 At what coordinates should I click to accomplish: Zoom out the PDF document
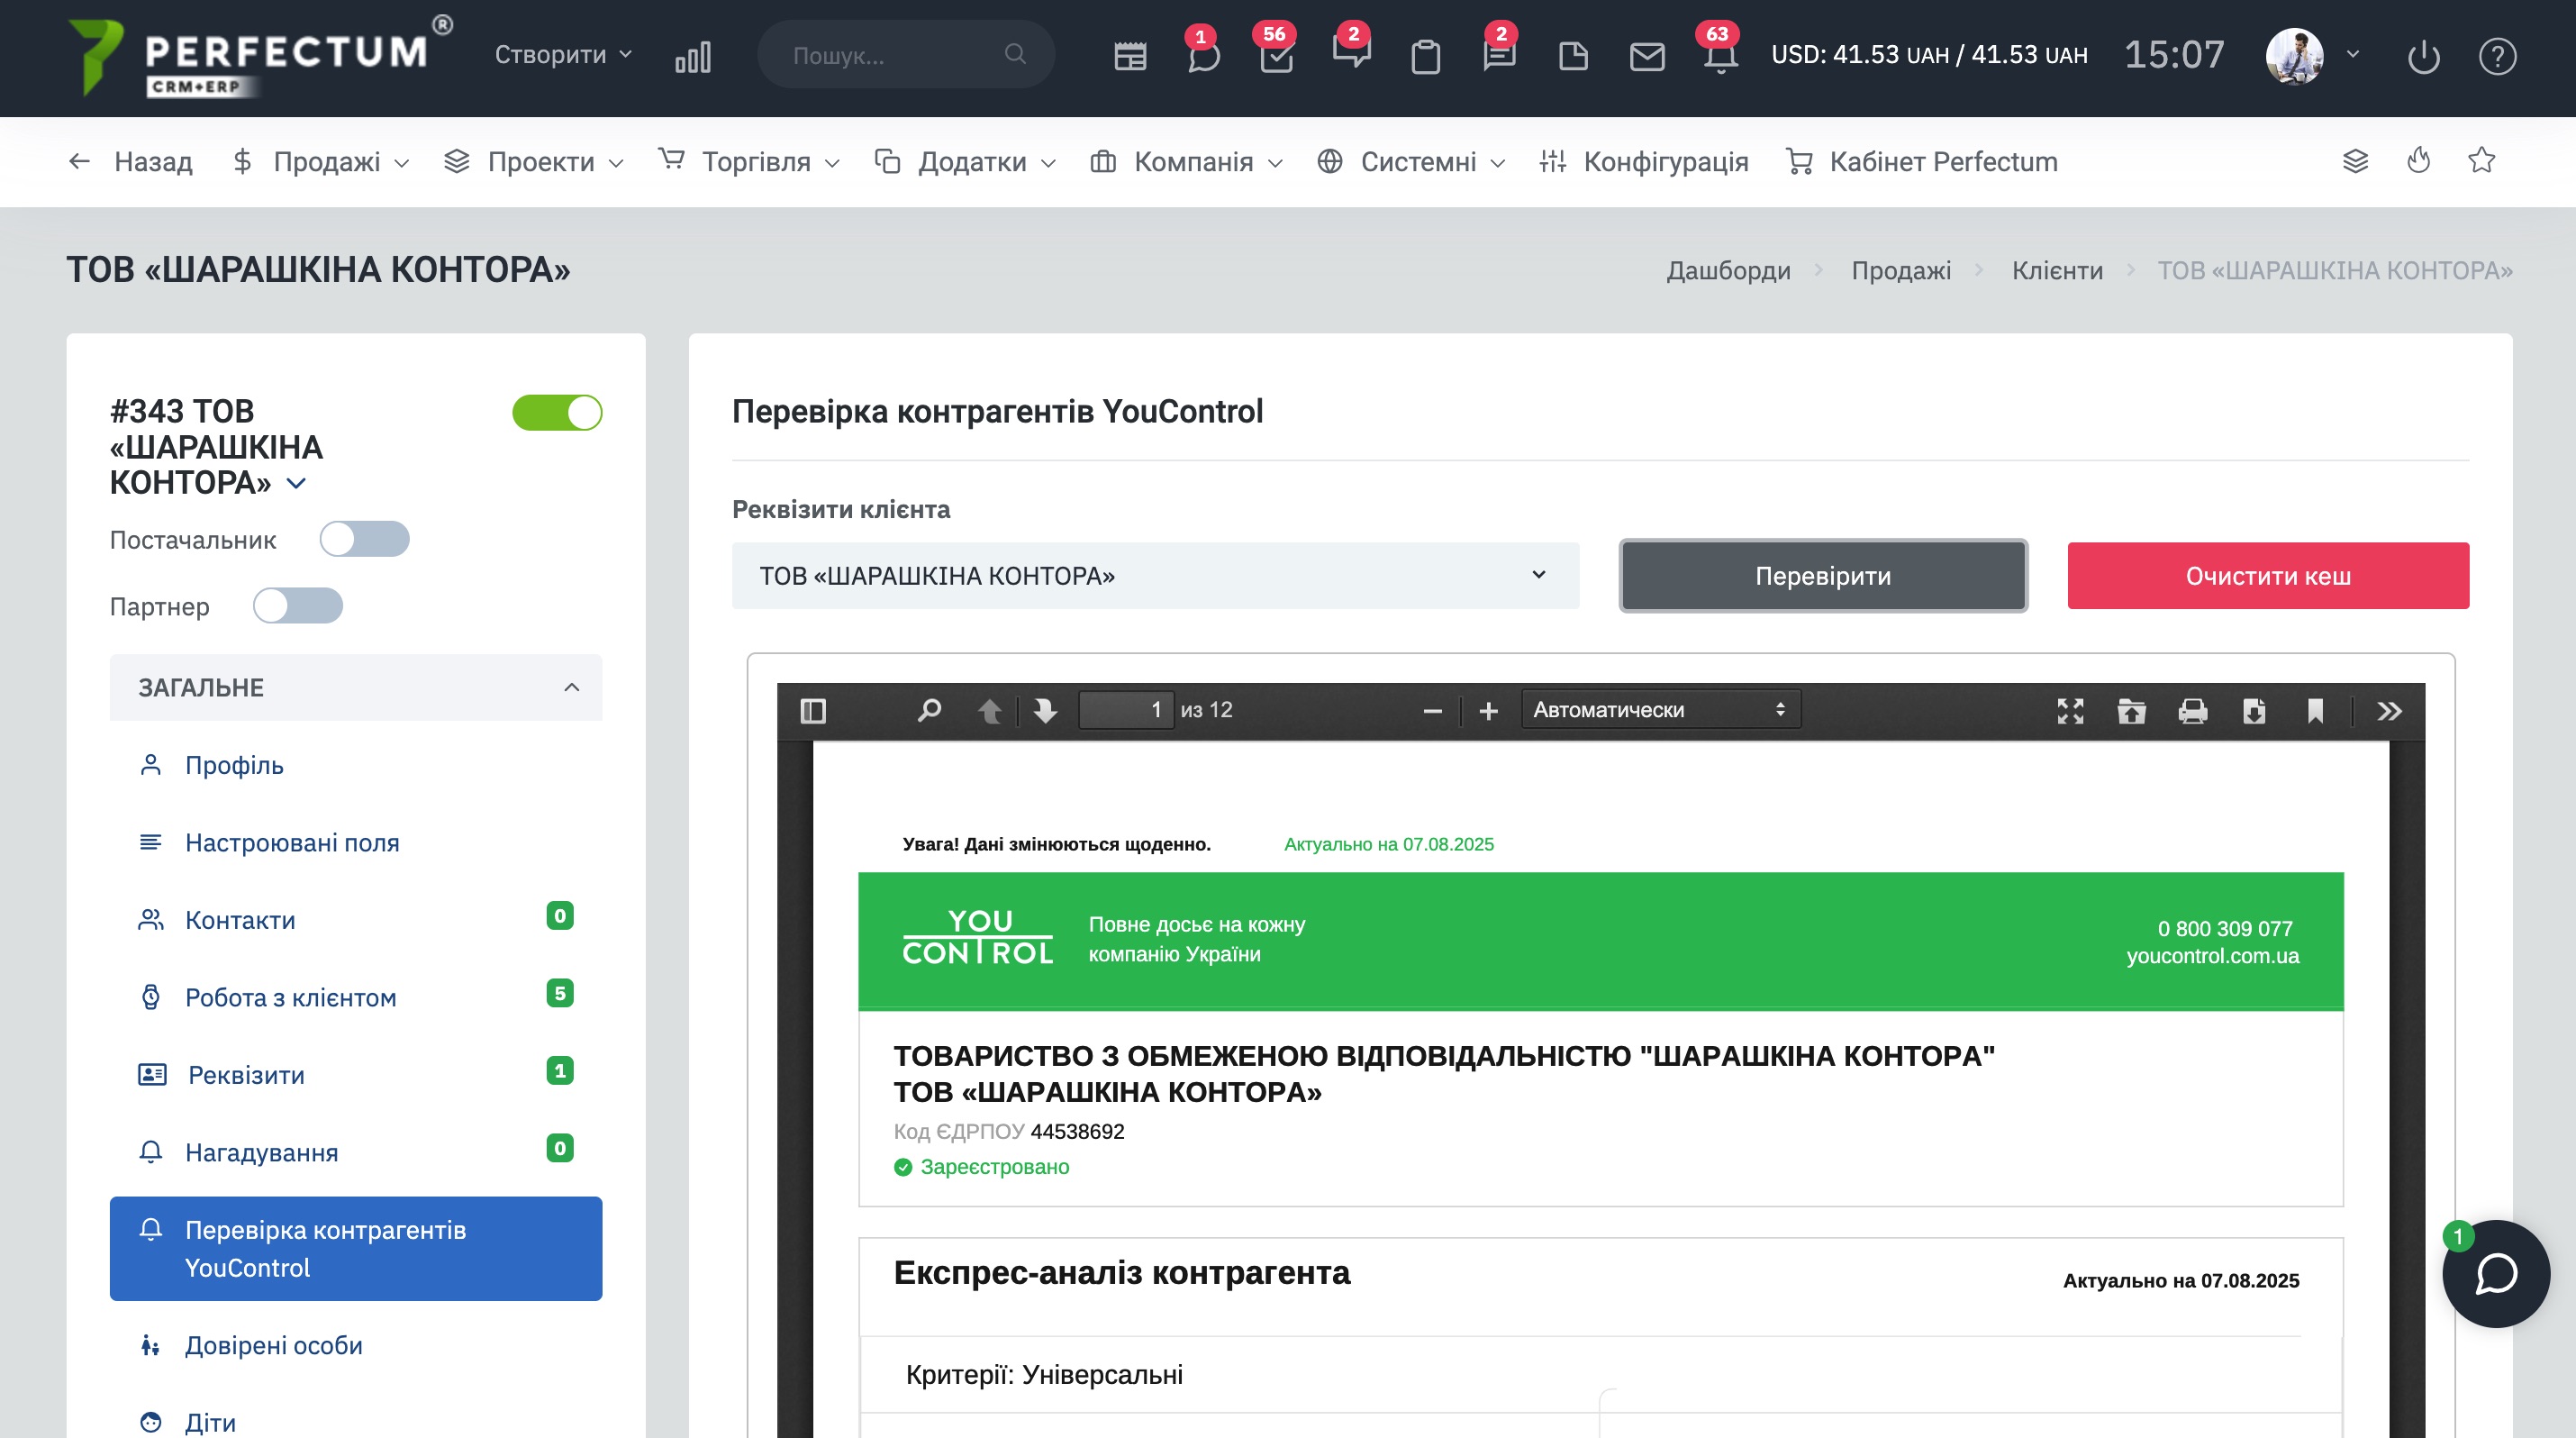(1432, 711)
